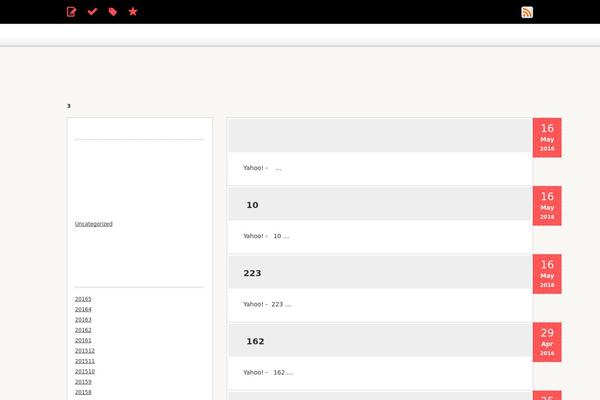Open the 20161 archive link
The height and width of the screenshot is (400, 600).
(x=83, y=340)
